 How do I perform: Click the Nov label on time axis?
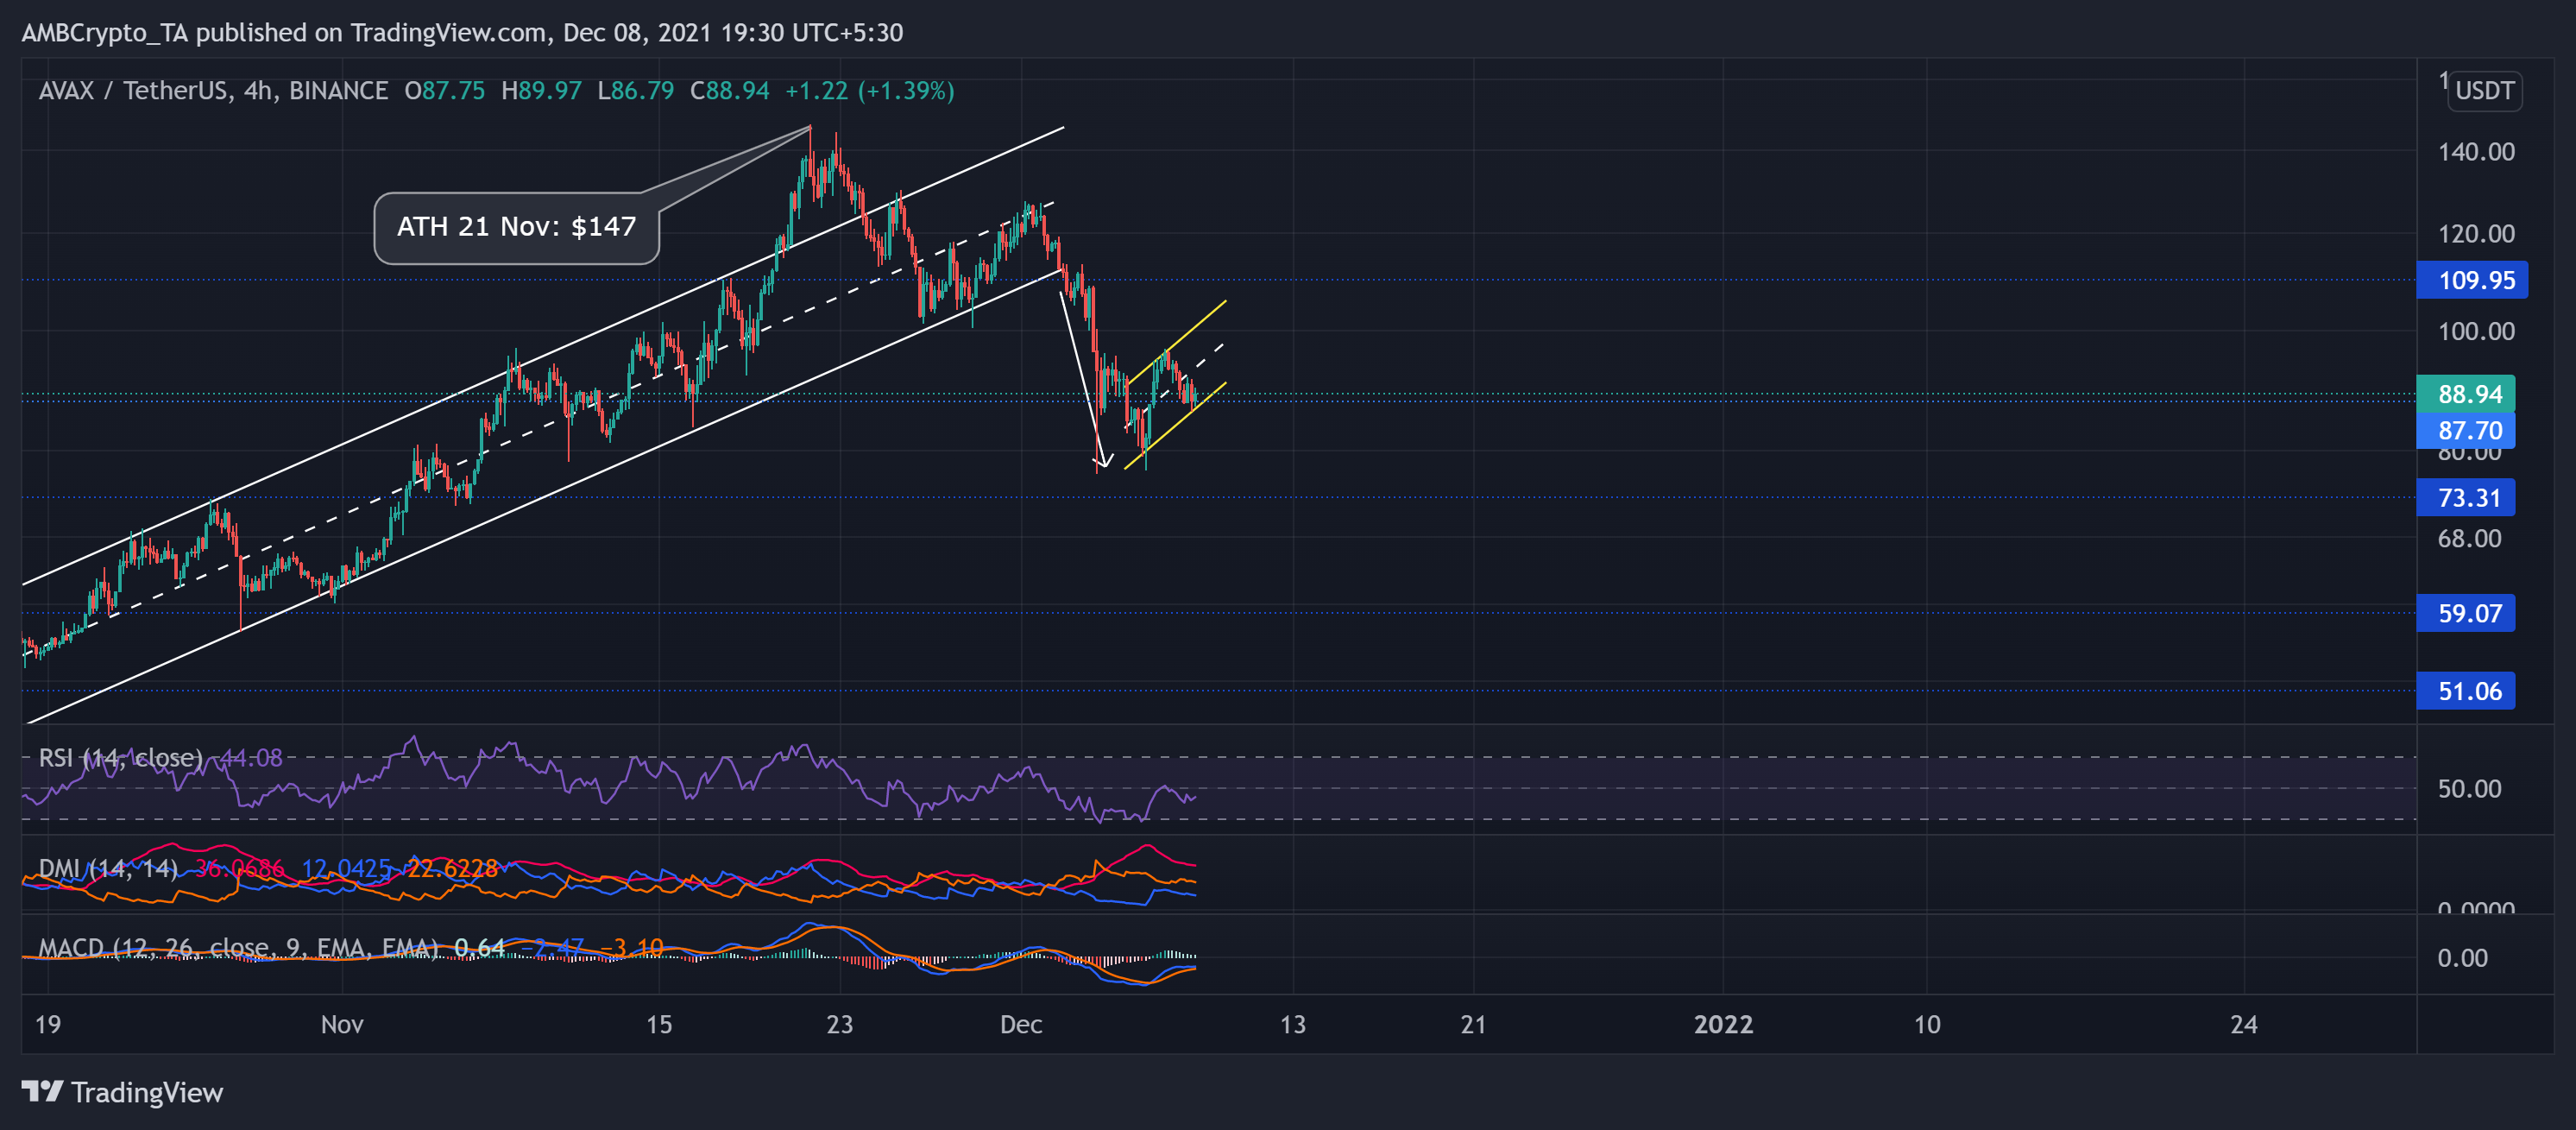click(342, 1024)
